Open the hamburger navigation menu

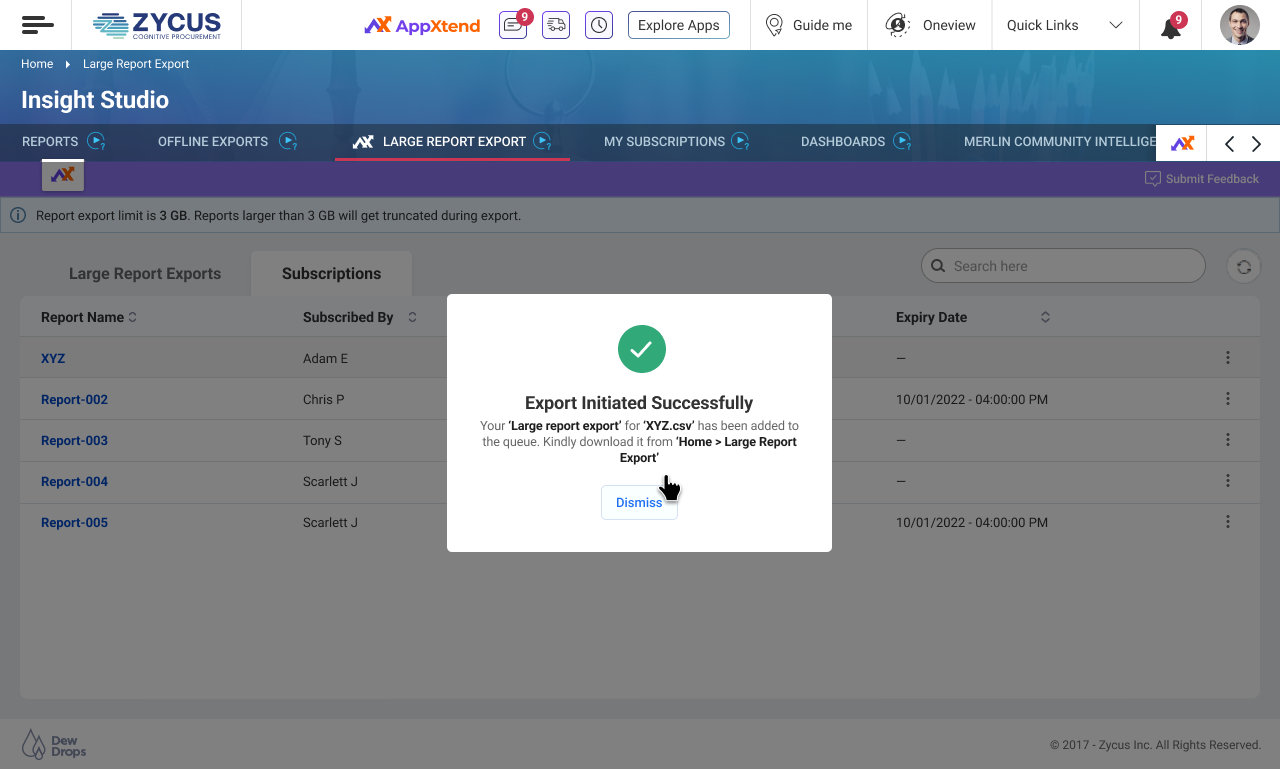pos(37,25)
